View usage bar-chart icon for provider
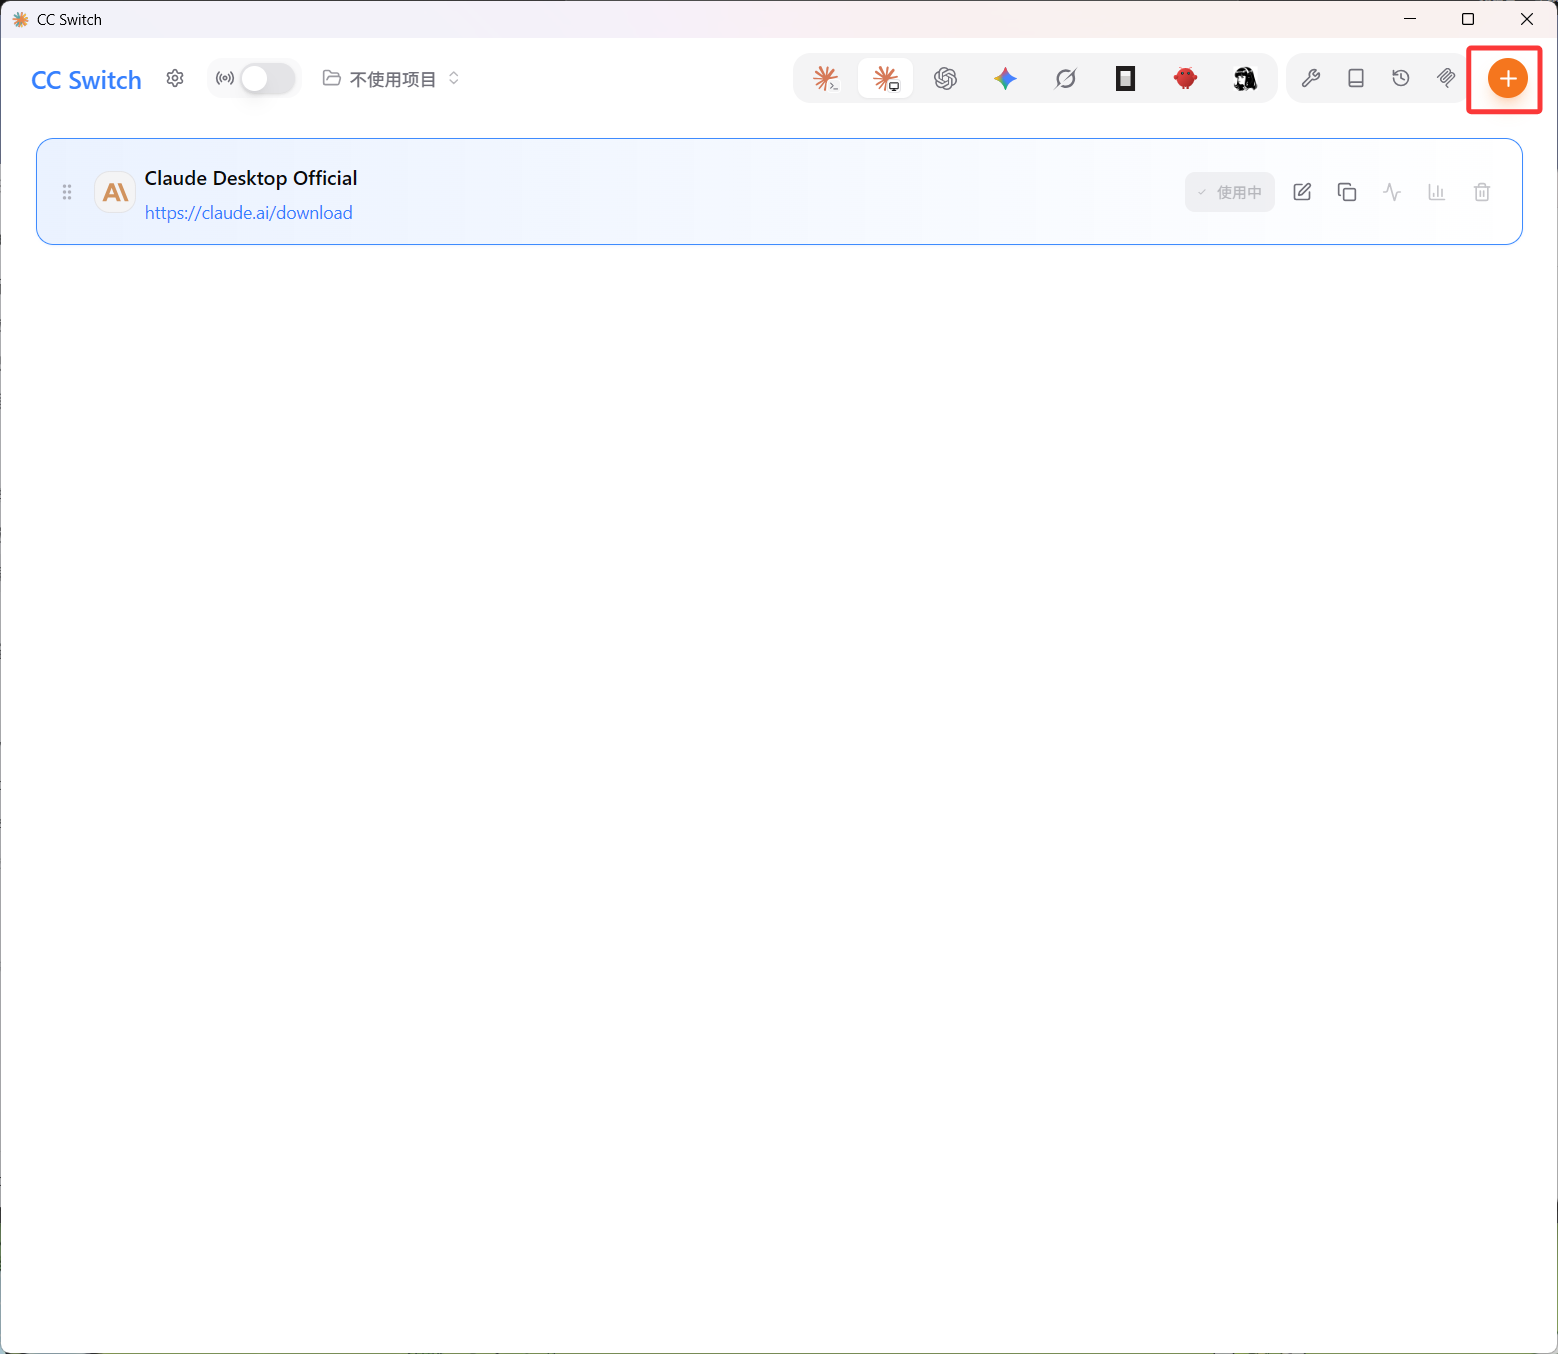This screenshot has height=1354, width=1558. [x=1437, y=192]
